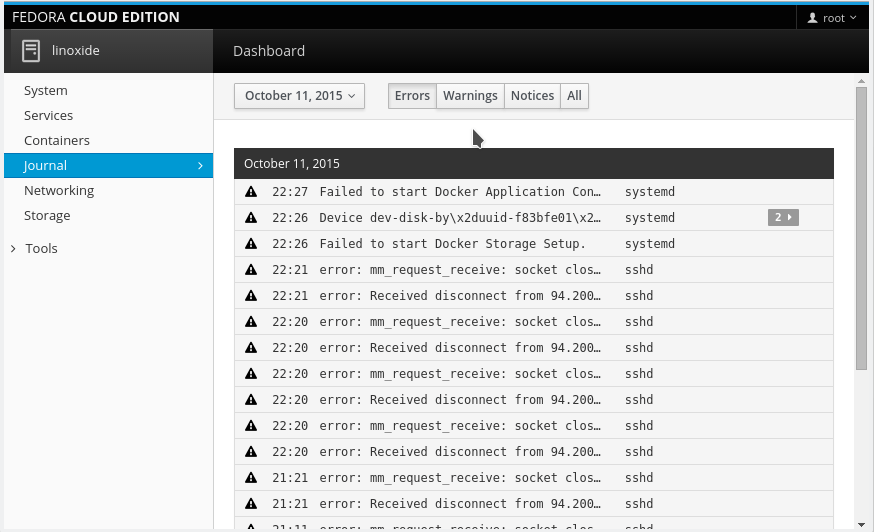
Task: Click warning icon of first 22:21 sshd entry
Action: pyautogui.click(x=251, y=270)
